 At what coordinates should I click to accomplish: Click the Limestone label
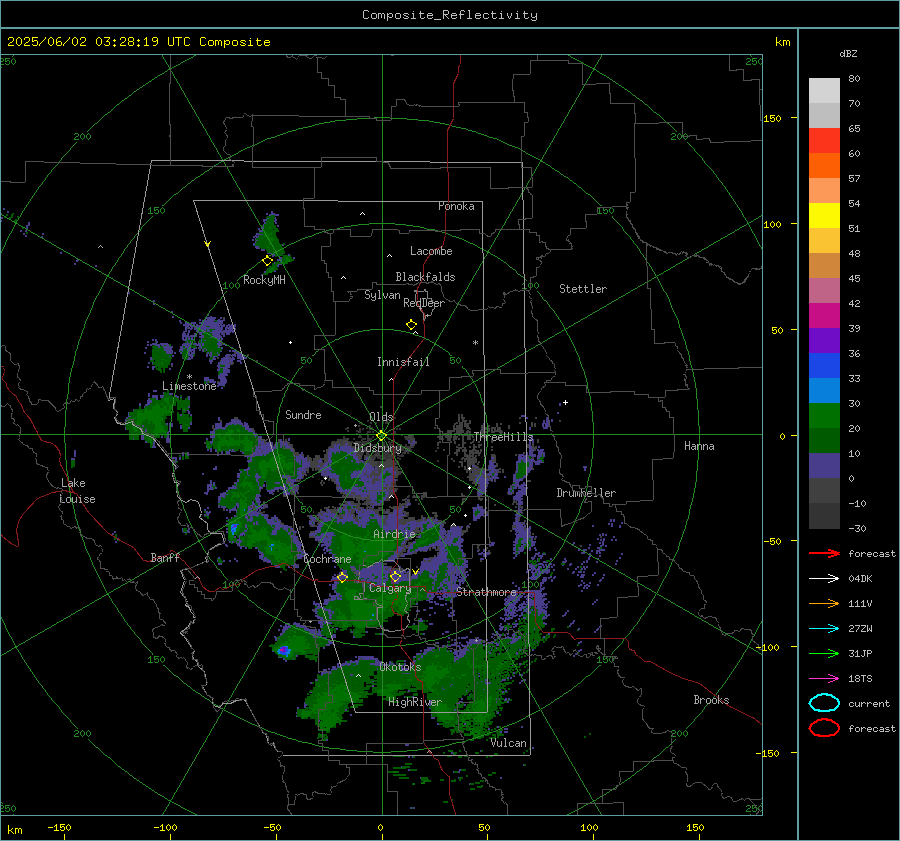(189, 386)
